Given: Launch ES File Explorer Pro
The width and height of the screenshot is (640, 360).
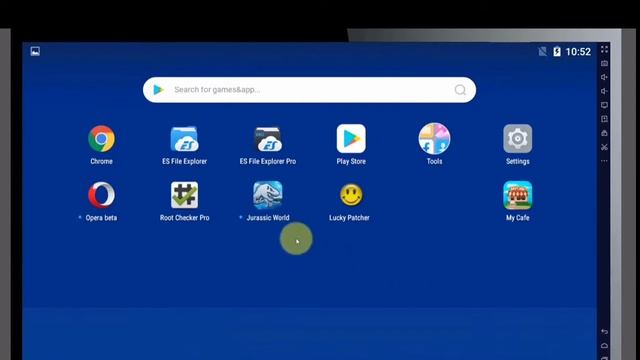Looking at the screenshot, I should pyautogui.click(x=268, y=139).
